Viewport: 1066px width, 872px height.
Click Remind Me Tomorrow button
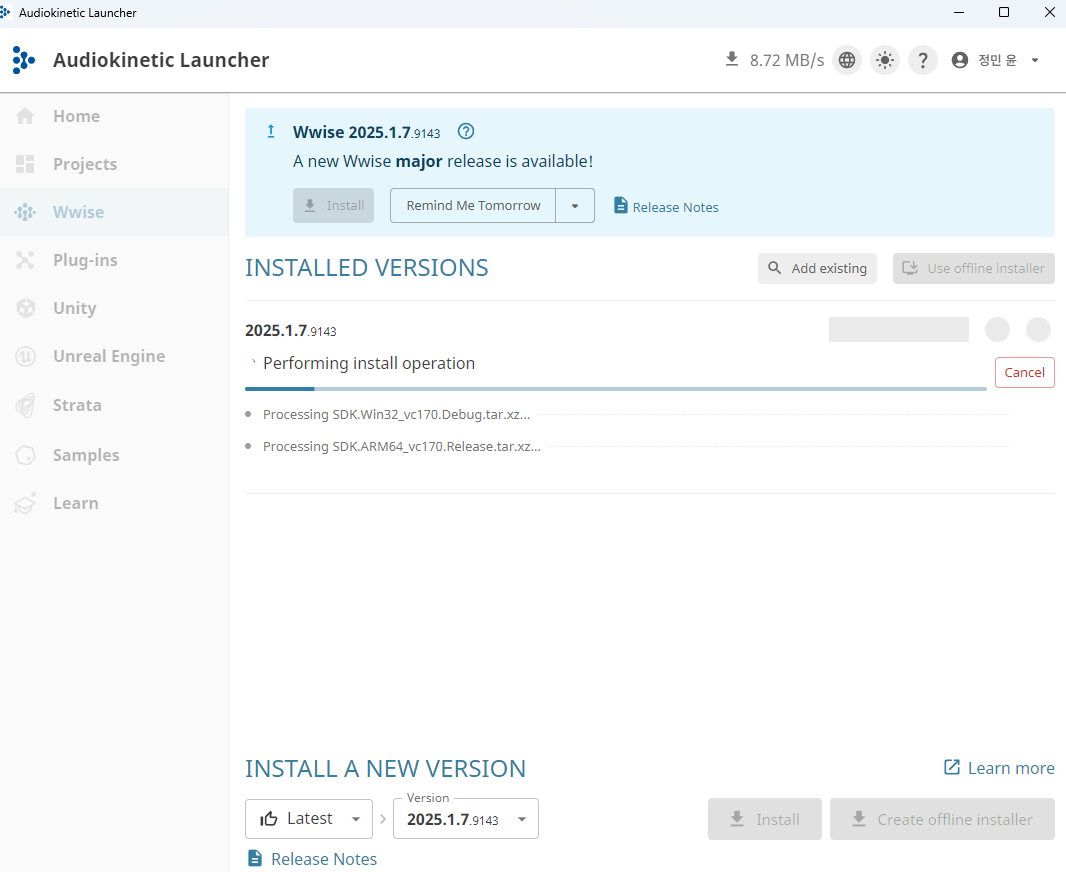473,205
